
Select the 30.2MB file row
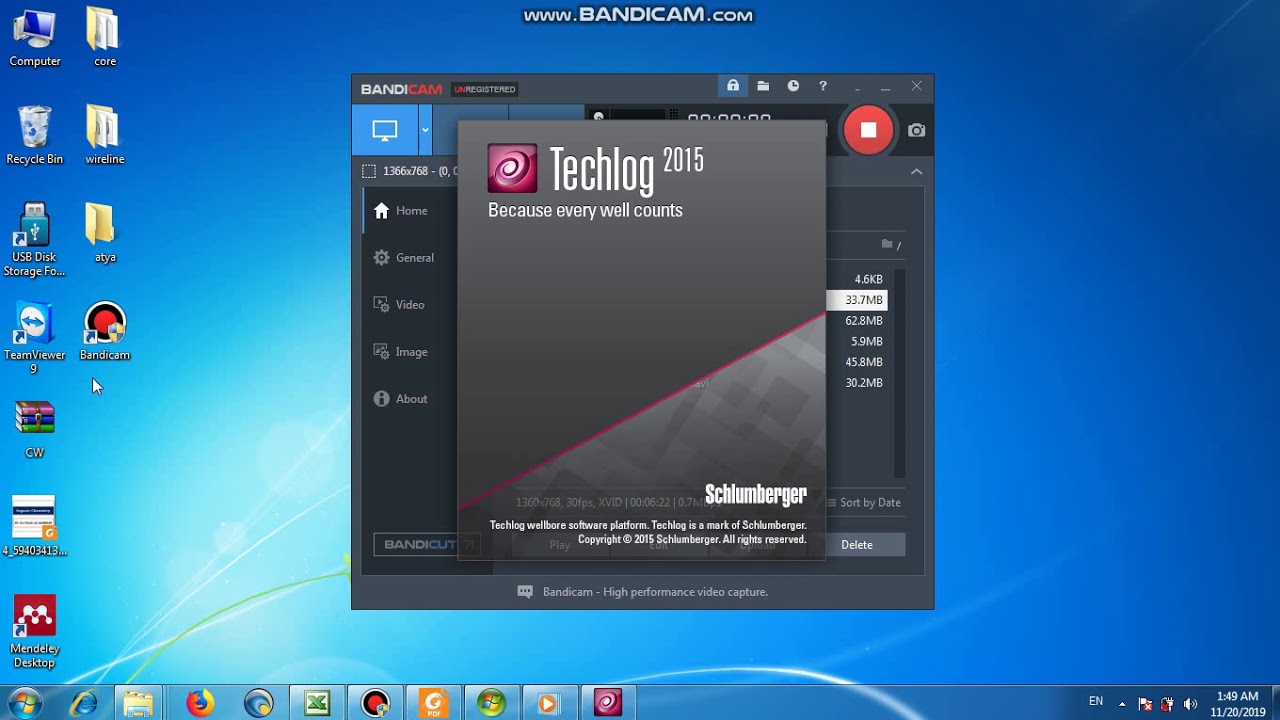[858, 383]
